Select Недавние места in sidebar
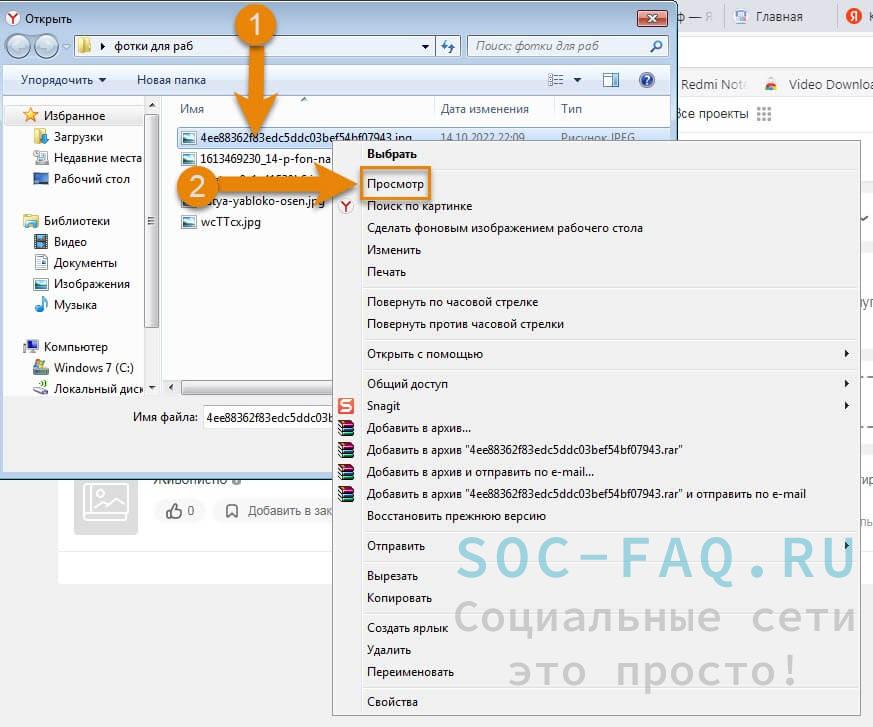Screen dimensions: 873x727 [x=97, y=158]
